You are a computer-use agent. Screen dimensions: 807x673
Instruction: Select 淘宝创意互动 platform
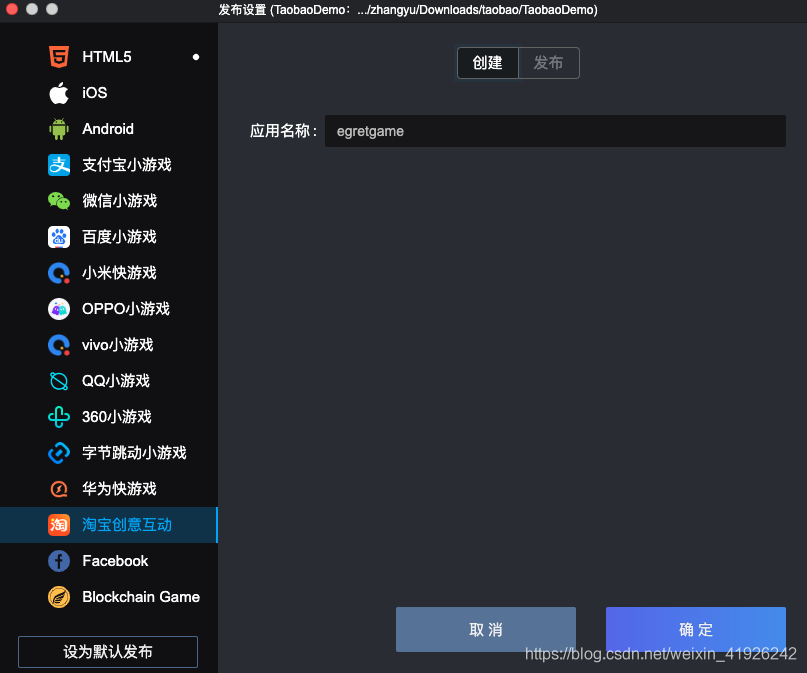click(109, 525)
